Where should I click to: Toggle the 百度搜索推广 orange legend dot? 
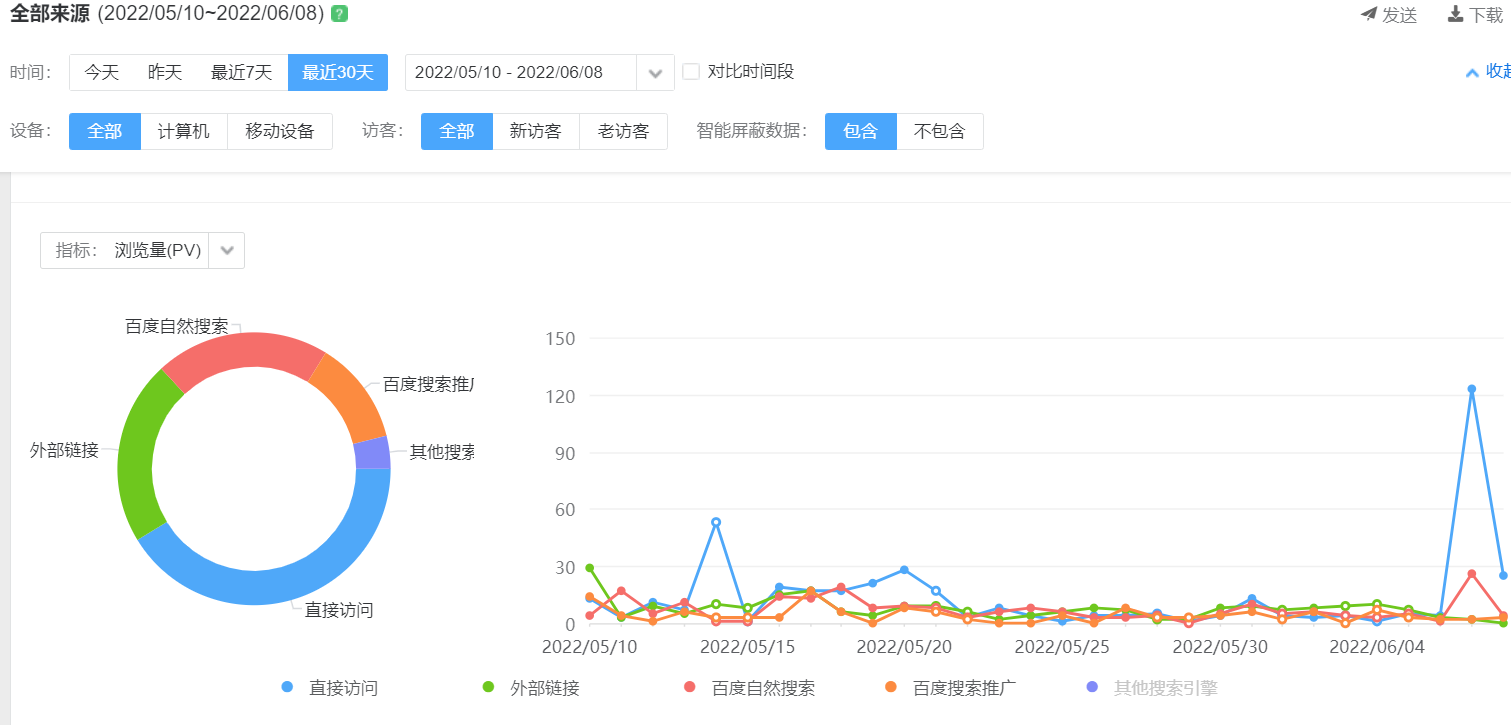coord(891,688)
